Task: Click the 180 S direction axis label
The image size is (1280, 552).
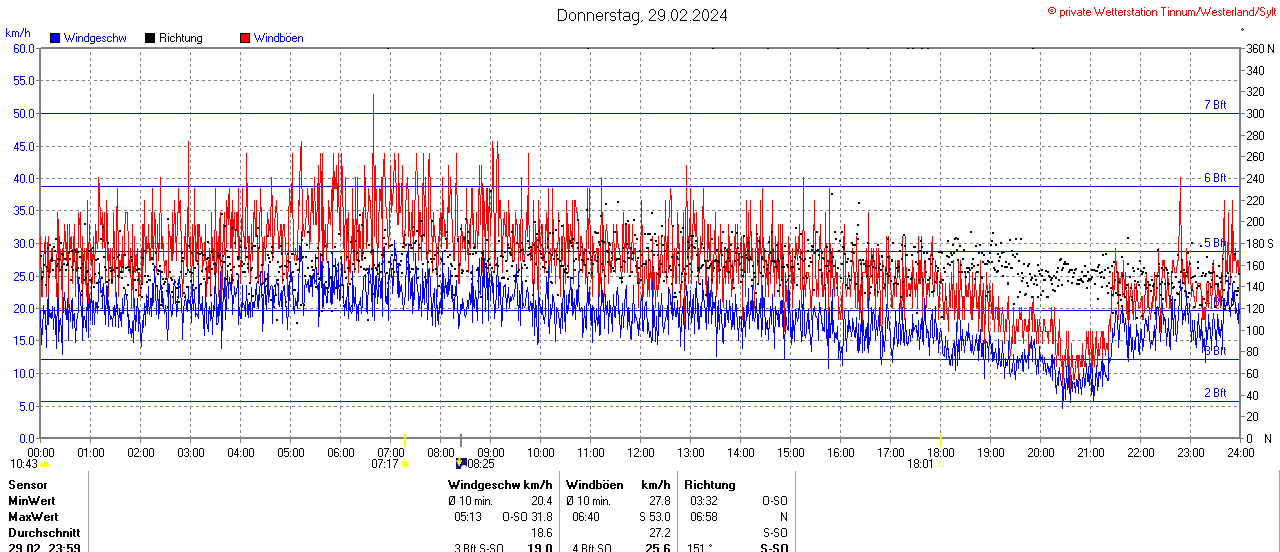Action: [x=1260, y=244]
